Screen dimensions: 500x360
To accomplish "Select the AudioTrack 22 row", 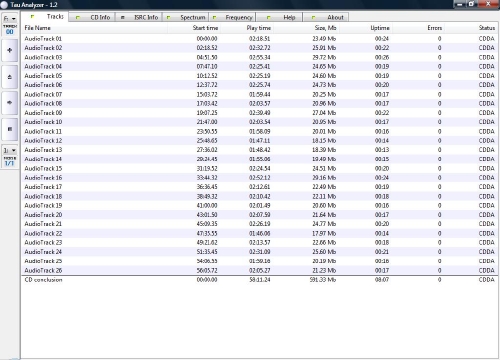I will pyautogui.click(x=260, y=233).
